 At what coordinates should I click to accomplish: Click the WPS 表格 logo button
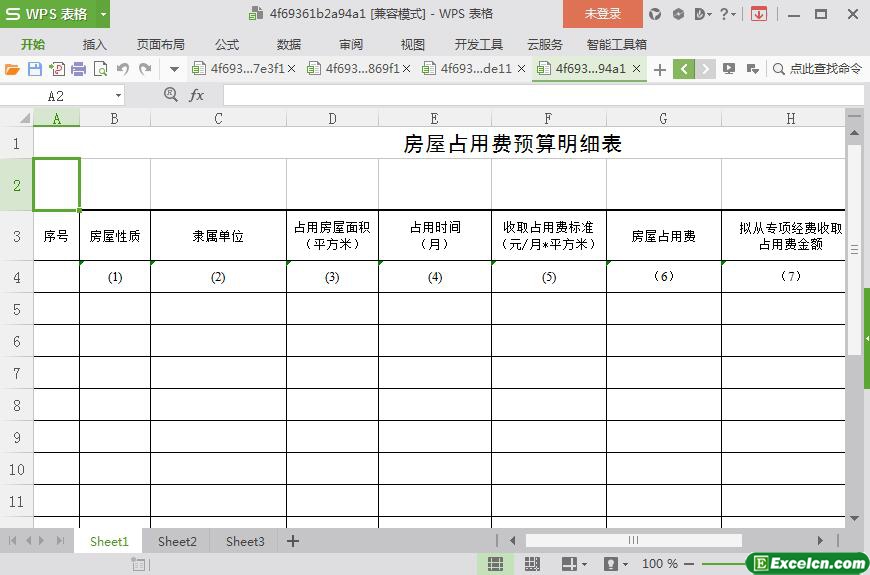(x=48, y=14)
